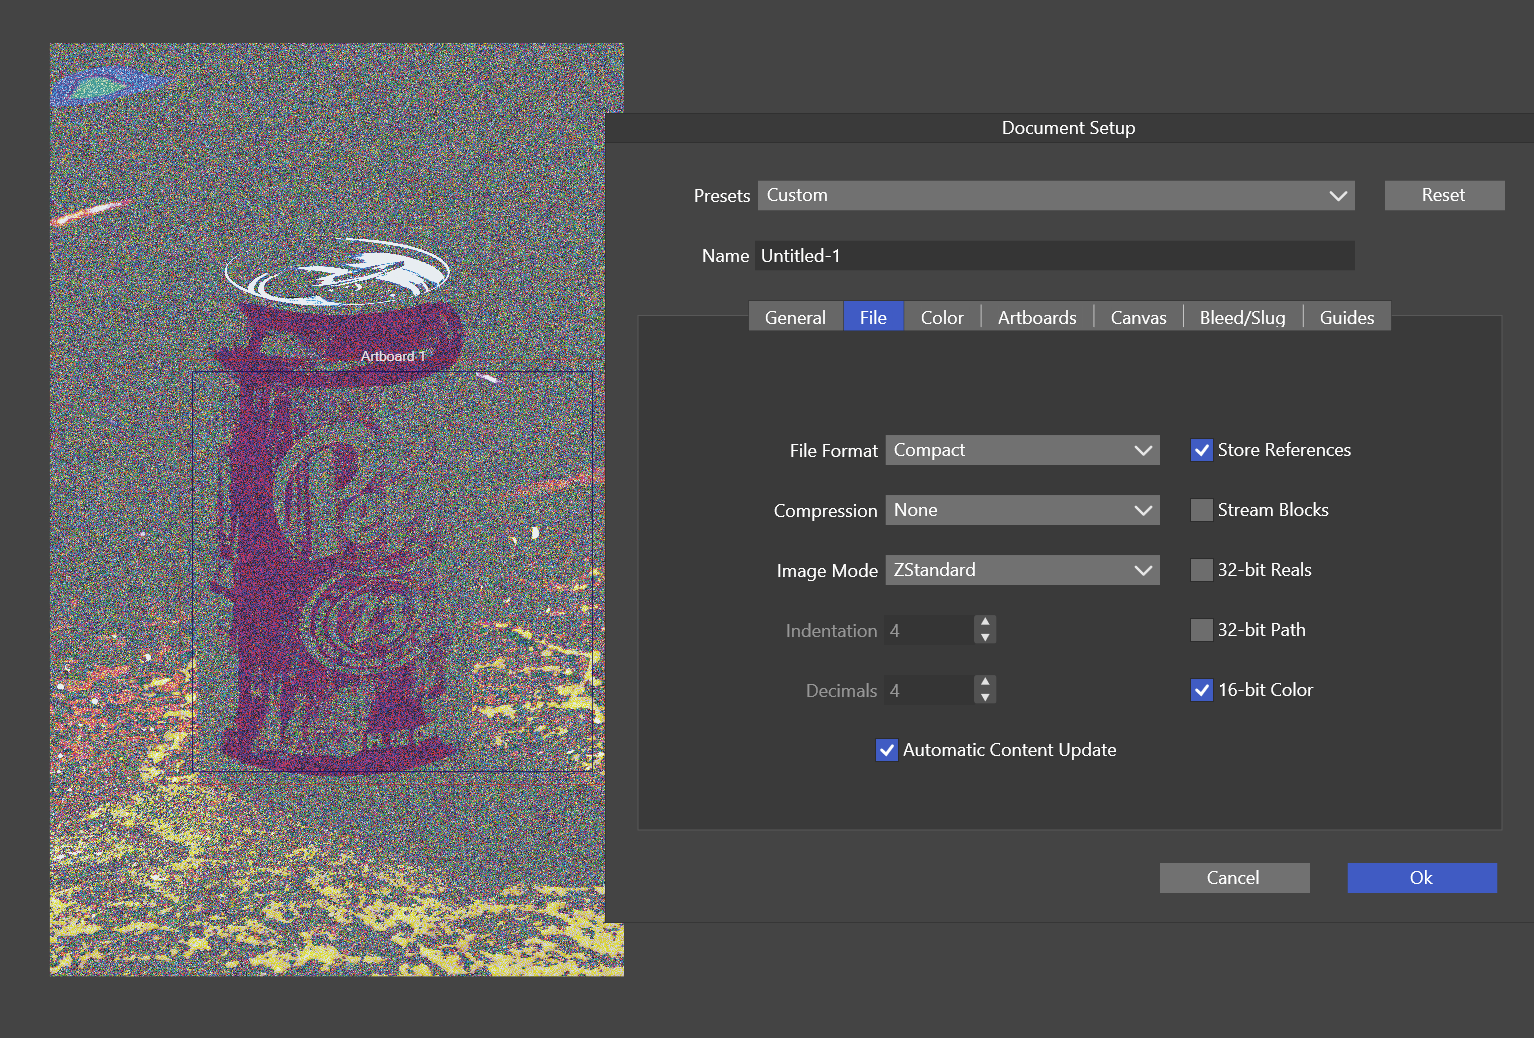Open the Artboards tab
The width and height of the screenshot is (1534, 1038).
[x=1037, y=317]
